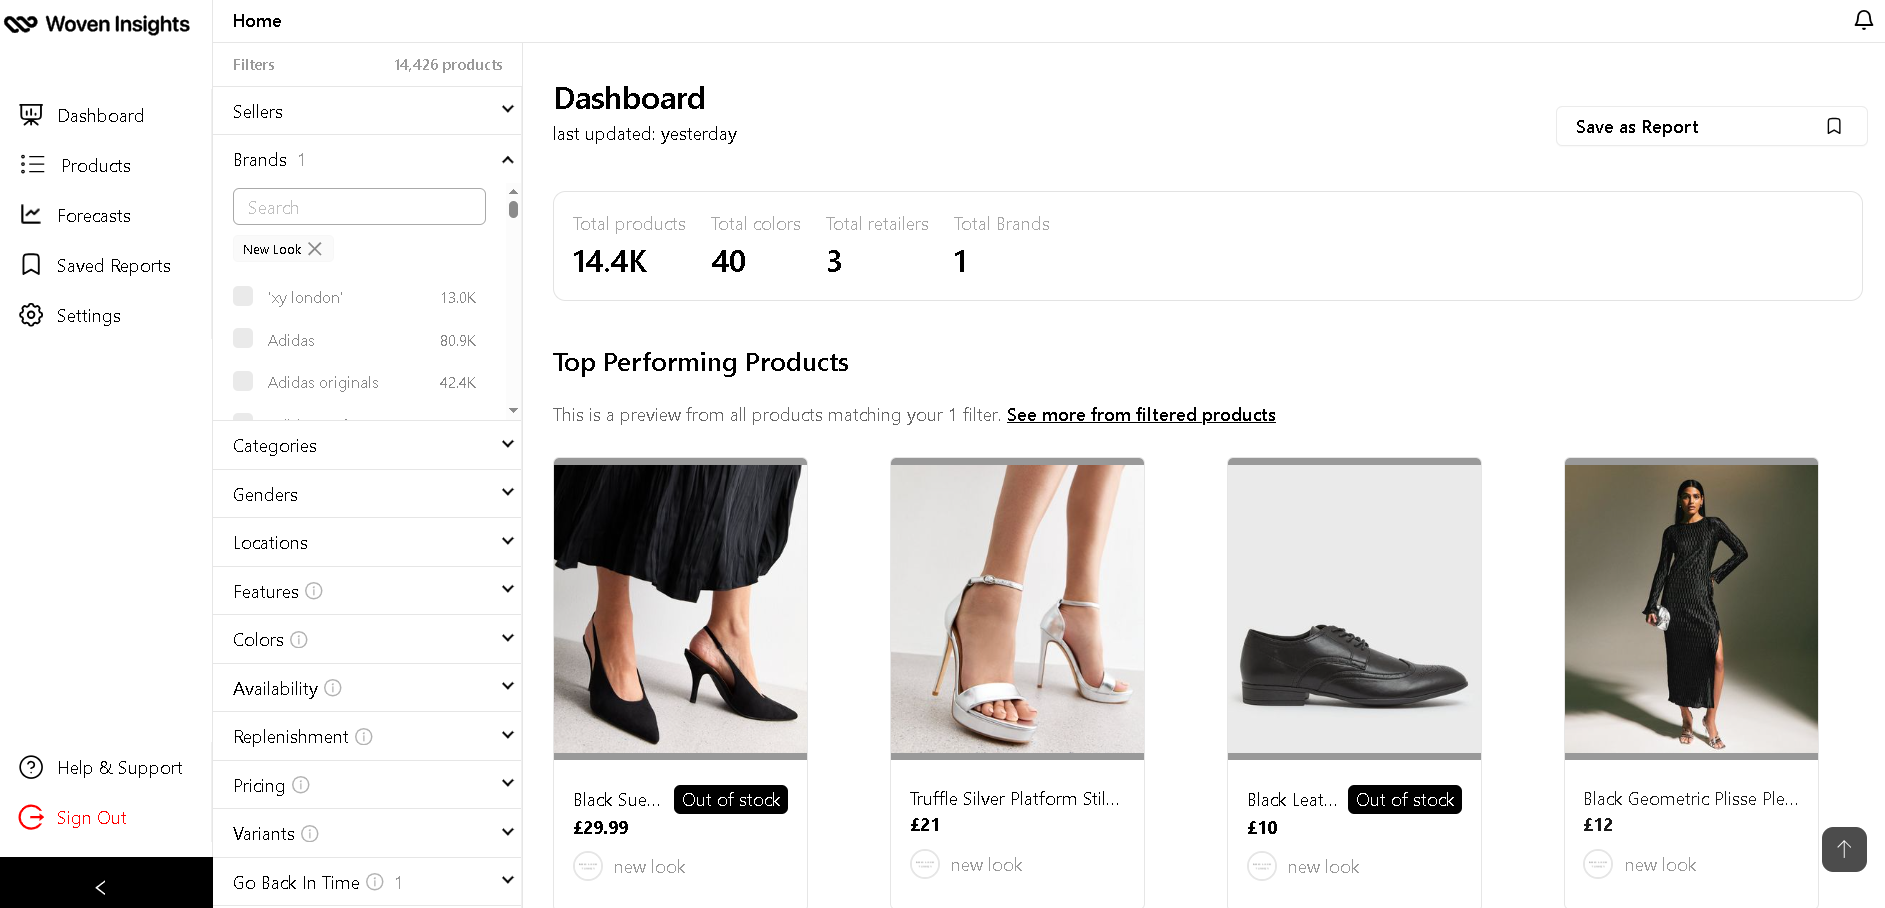The image size is (1885, 908).
Task: Show info for Colors filter
Action: point(299,639)
